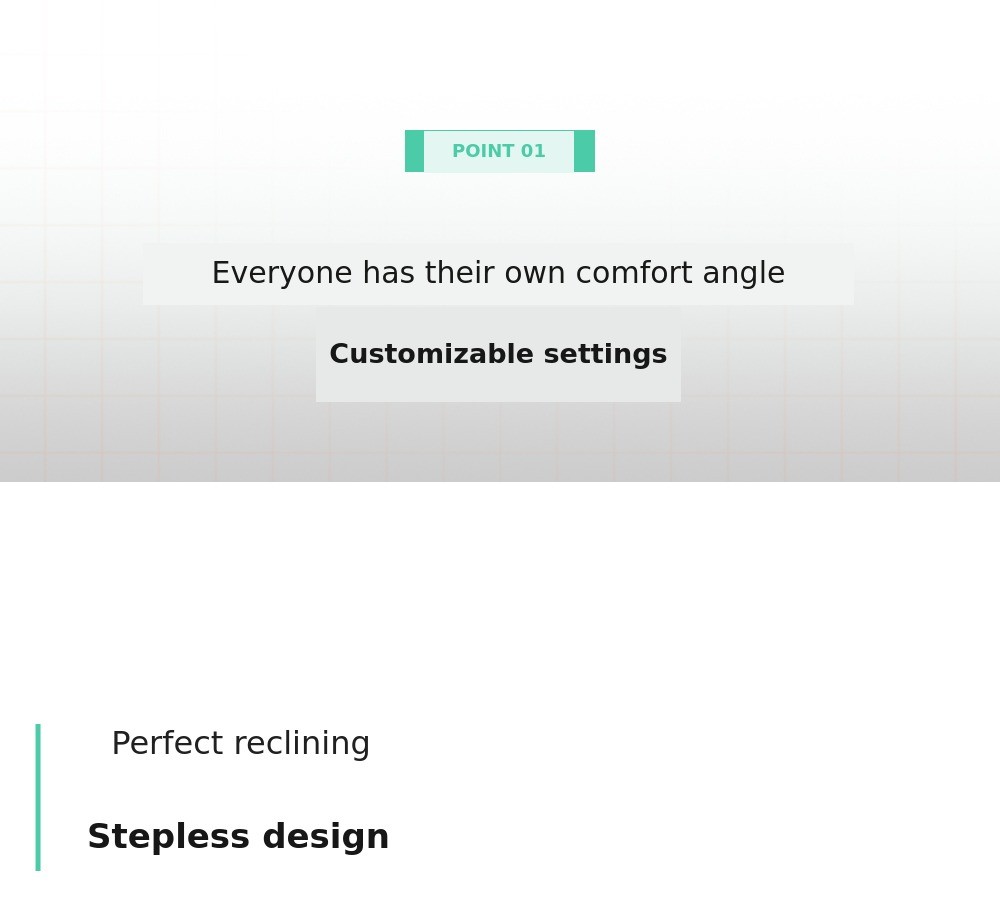Image resolution: width=1000 pixels, height=906 pixels.
Task: Click the 'Customizable settings' subtitle box
Action: coord(498,355)
